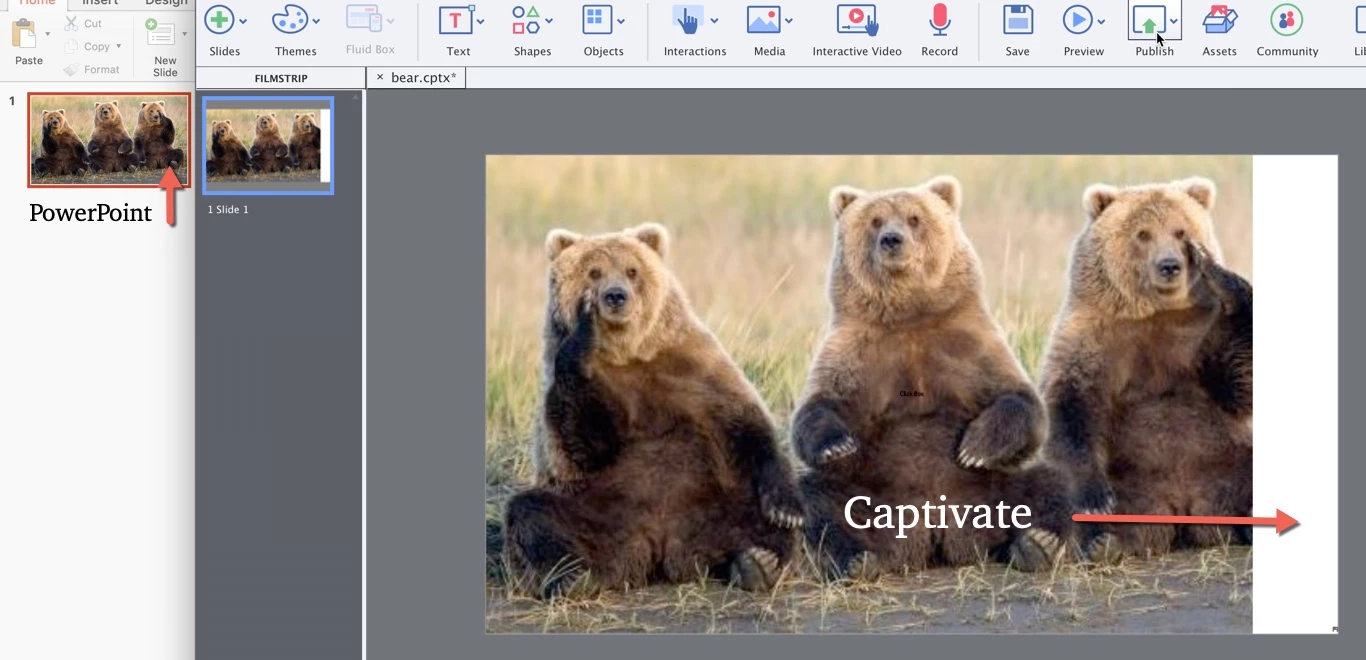Image resolution: width=1366 pixels, height=660 pixels.
Task: Open the Shapes tool
Action: click(526, 20)
